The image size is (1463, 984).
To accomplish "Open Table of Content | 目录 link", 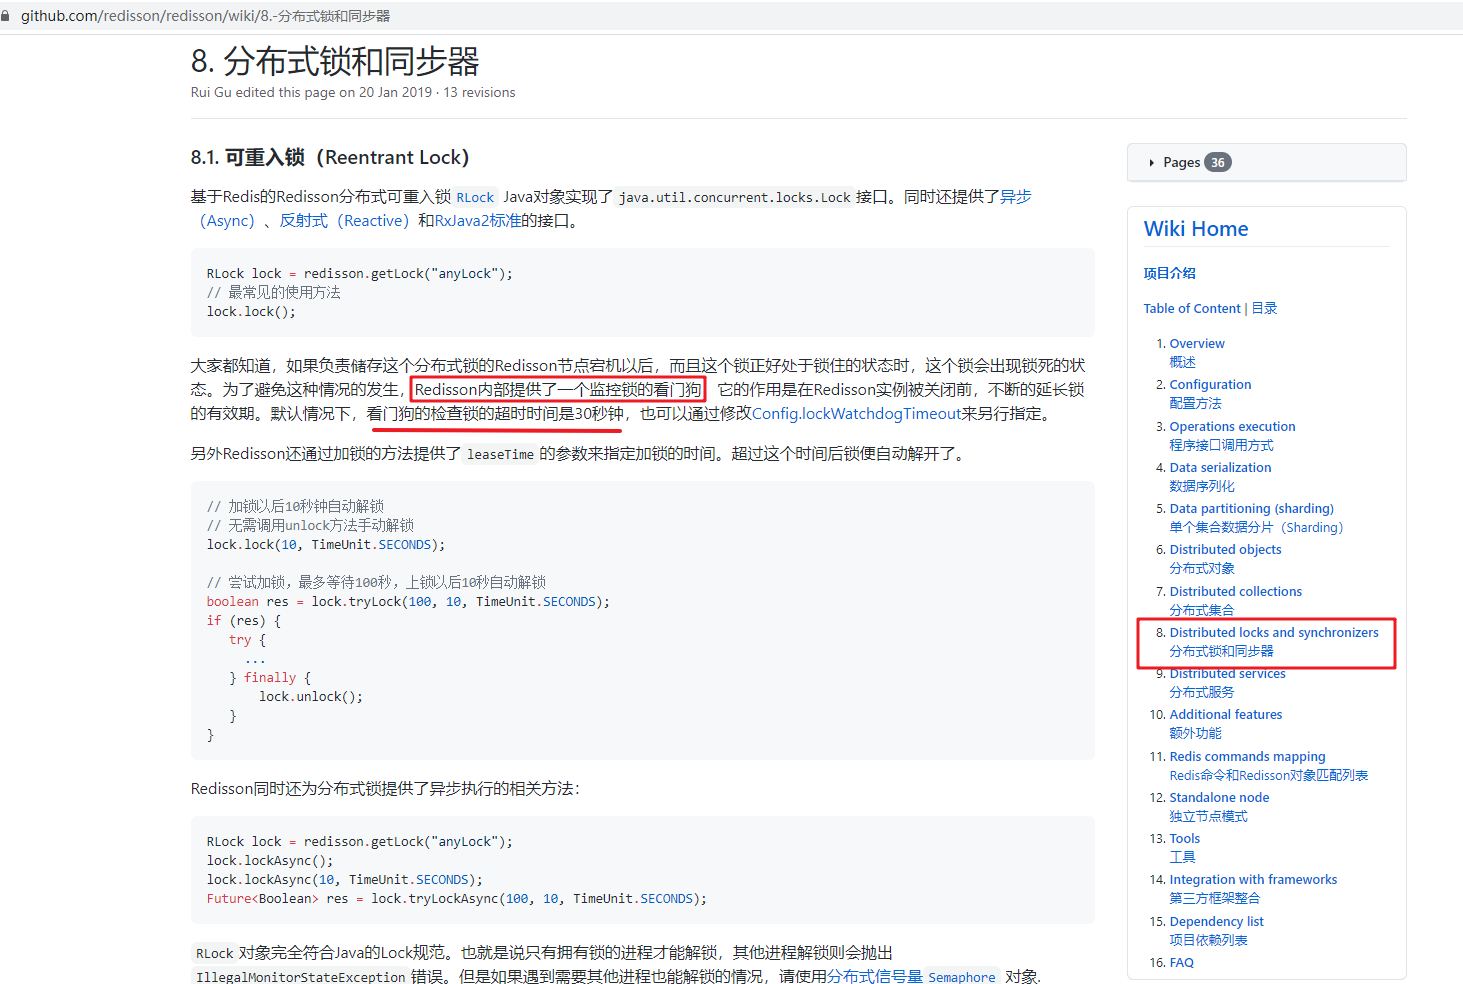I will coord(1210,308).
